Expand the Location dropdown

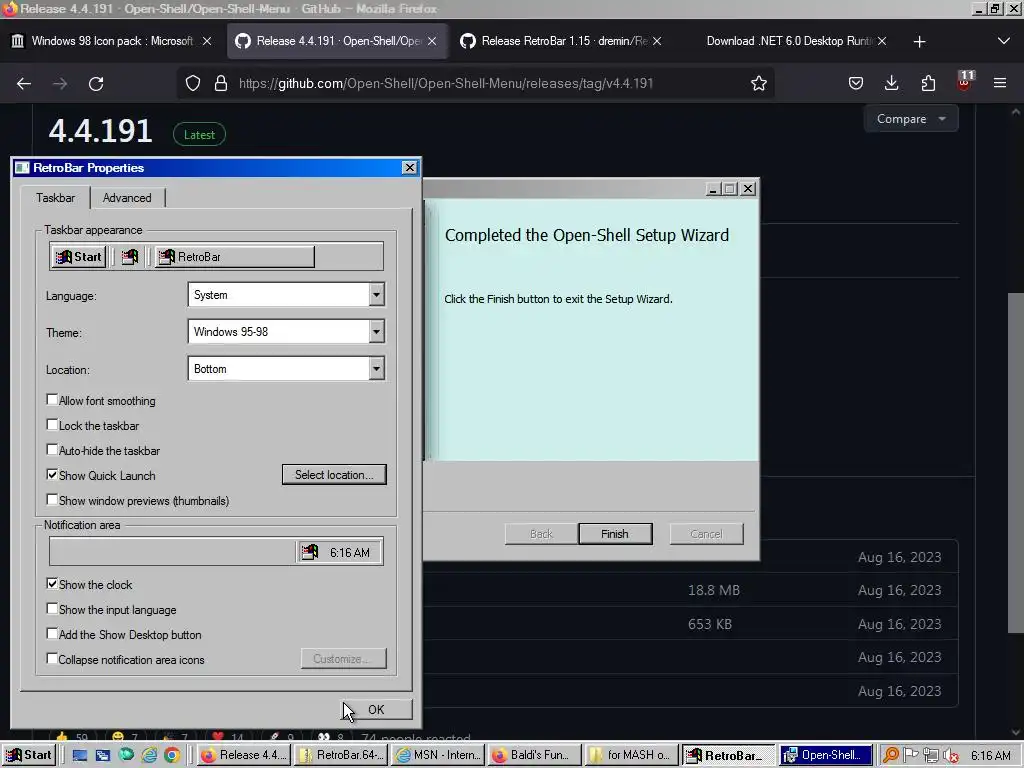point(376,369)
